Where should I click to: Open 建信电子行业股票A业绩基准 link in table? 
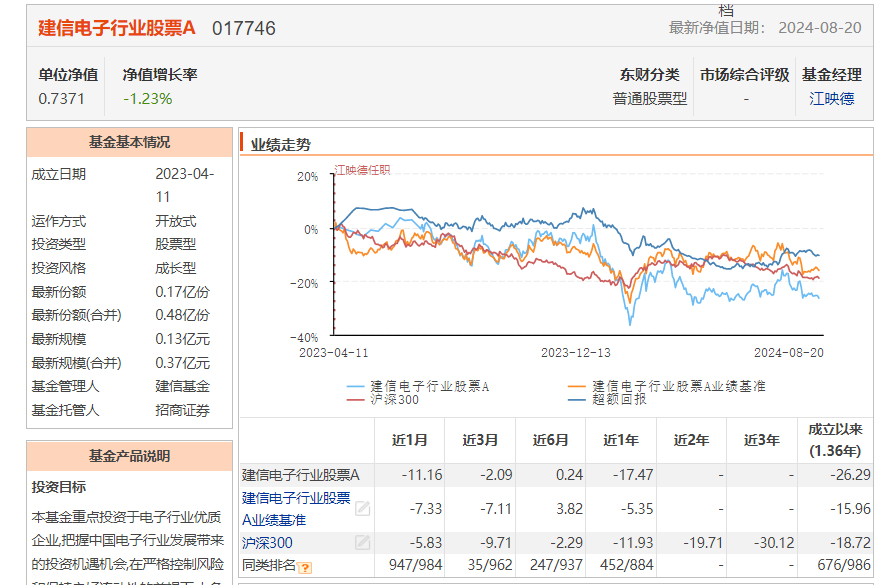tap(296, 508)
